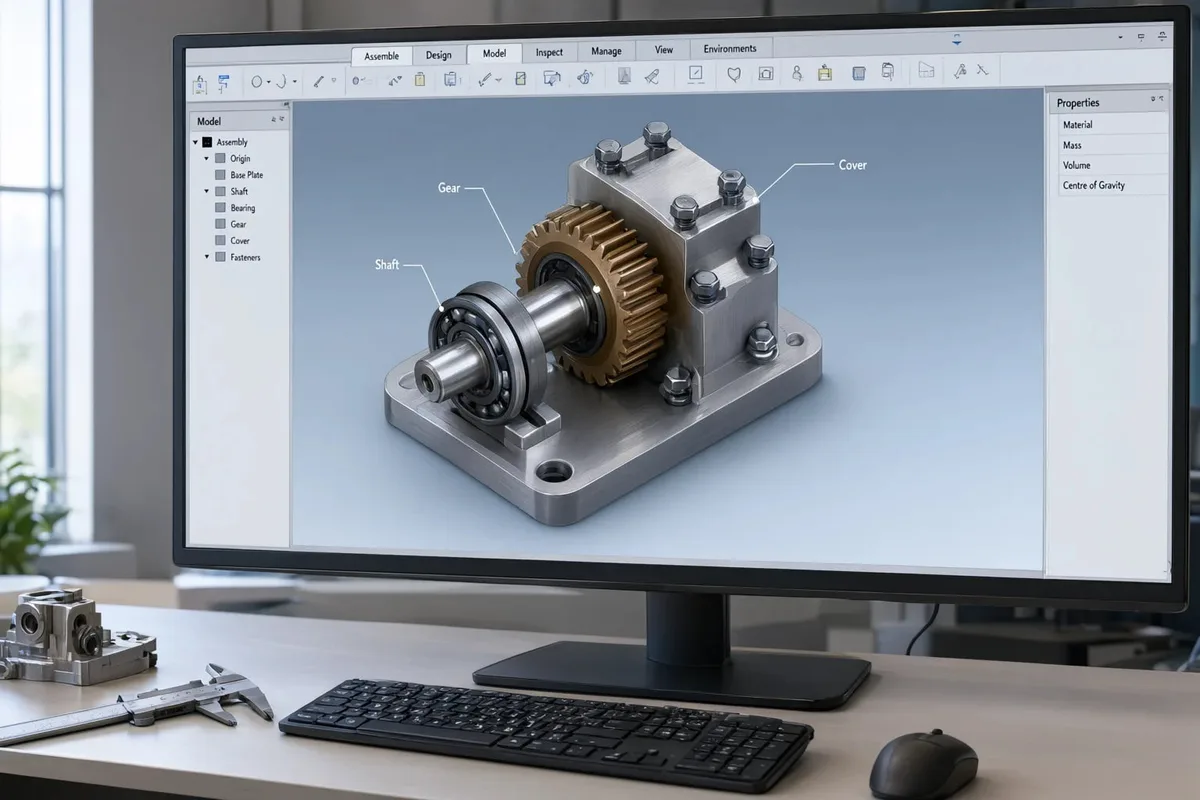This screenshot has width=1200, height=800.
Task: Click the Cover annotation label in viewport
Action: [x=852, y=165]
